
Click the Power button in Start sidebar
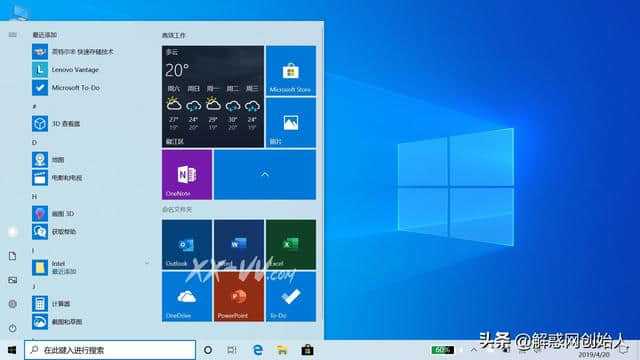click(12, 328)
